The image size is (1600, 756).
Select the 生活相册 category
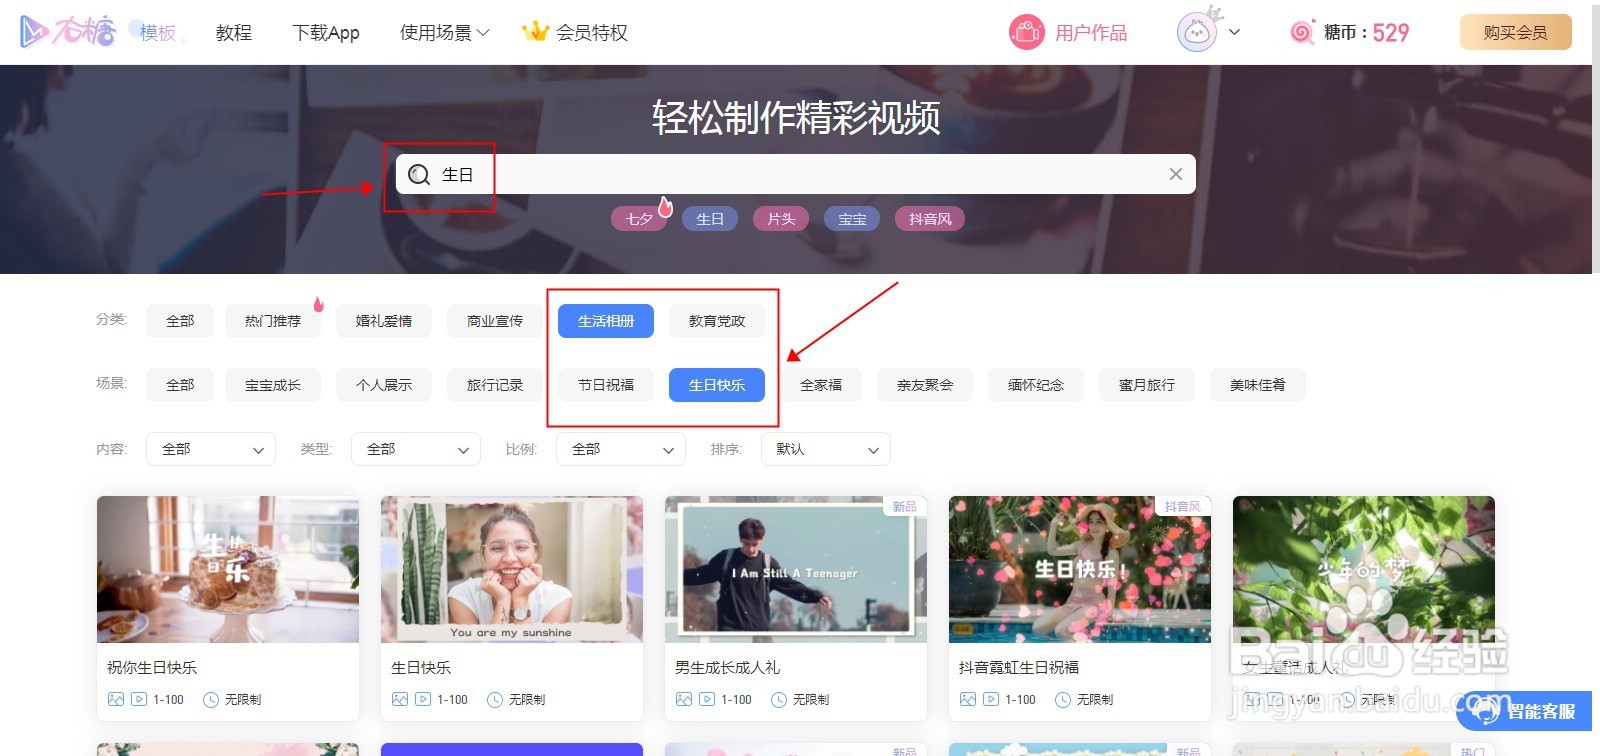(606, 321)
